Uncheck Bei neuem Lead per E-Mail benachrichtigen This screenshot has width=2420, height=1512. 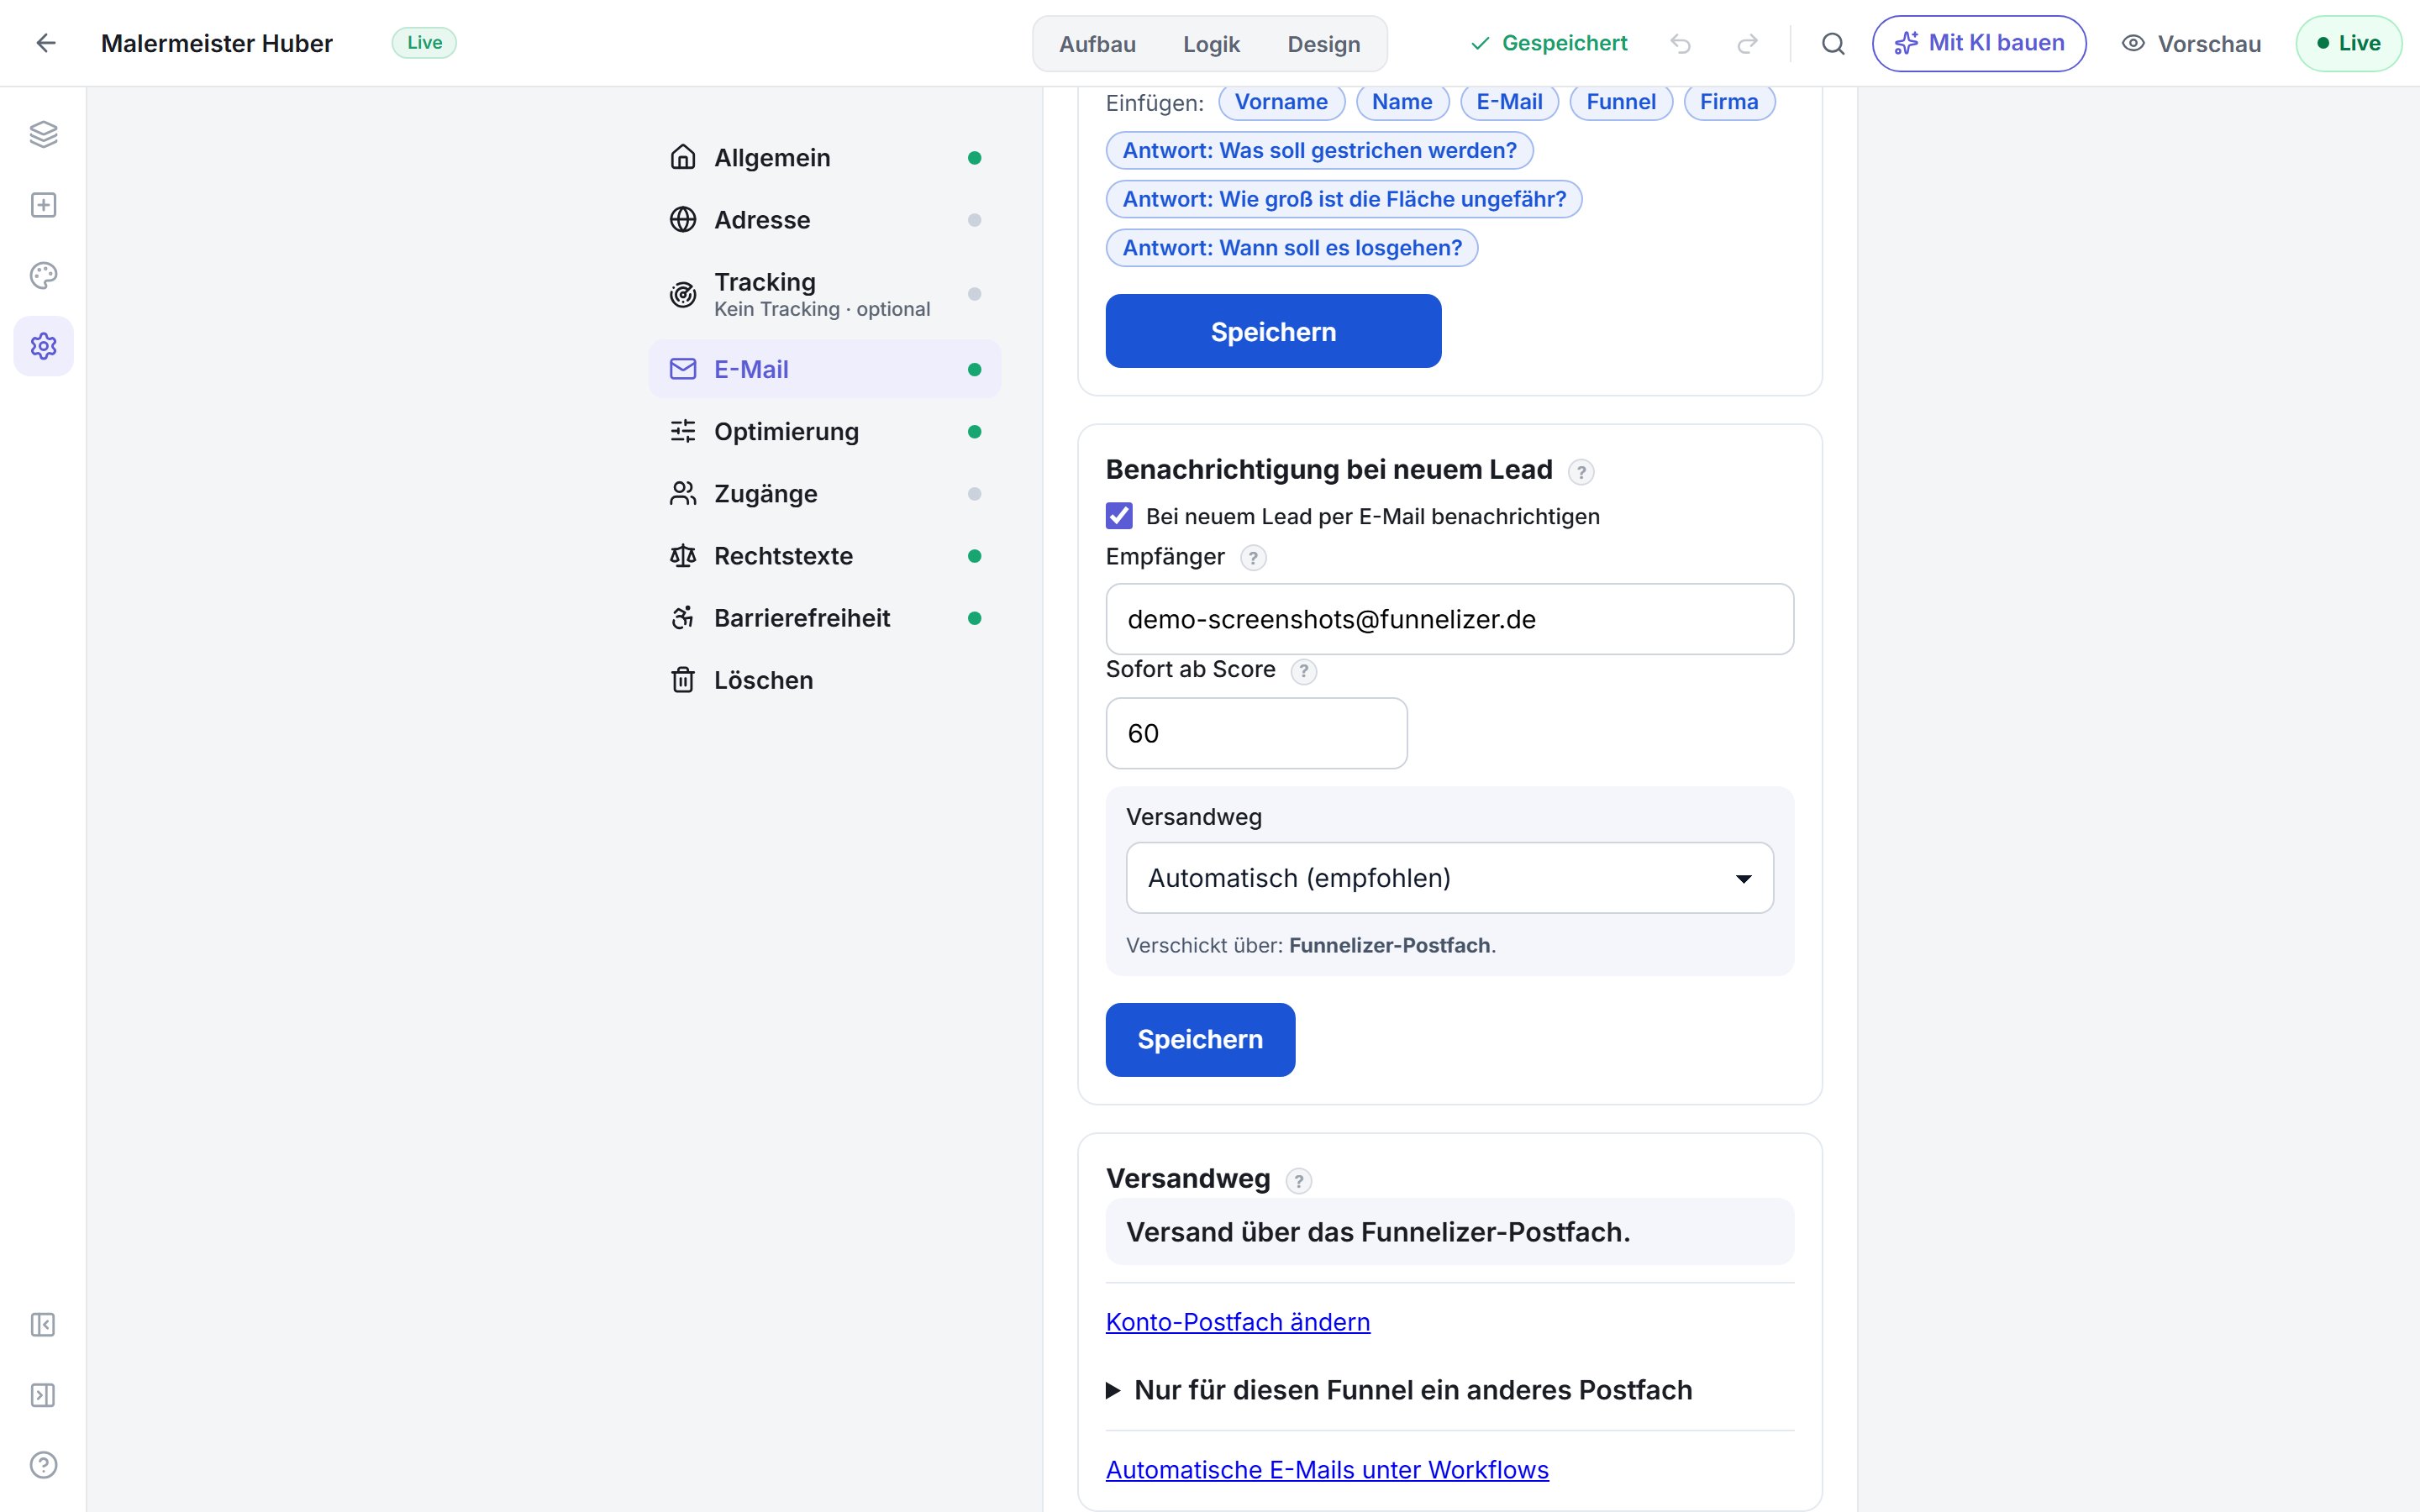[x=1119, y=516]
